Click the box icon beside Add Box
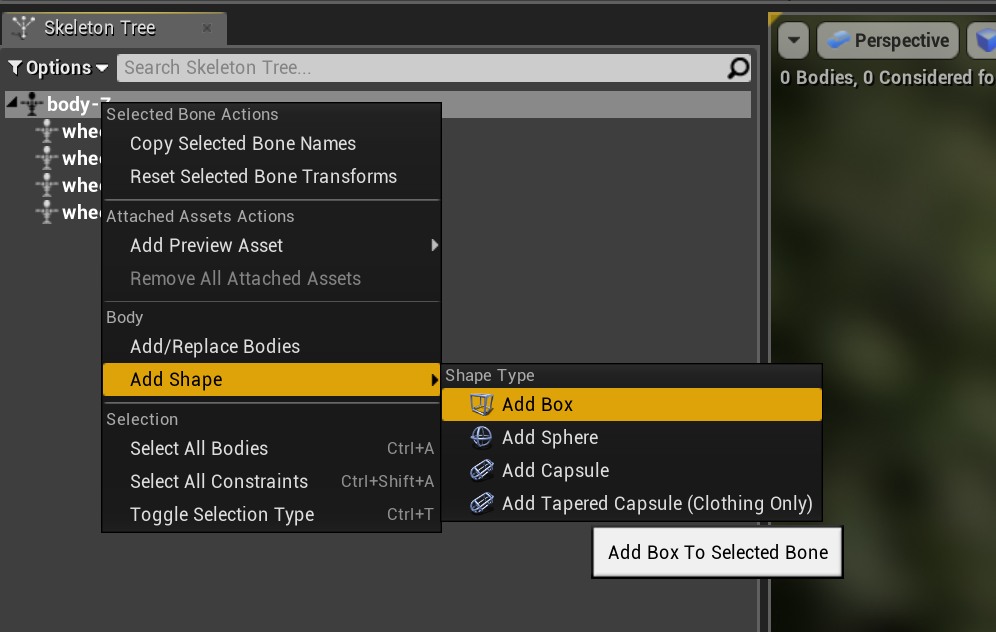 [x=482, y=404]
